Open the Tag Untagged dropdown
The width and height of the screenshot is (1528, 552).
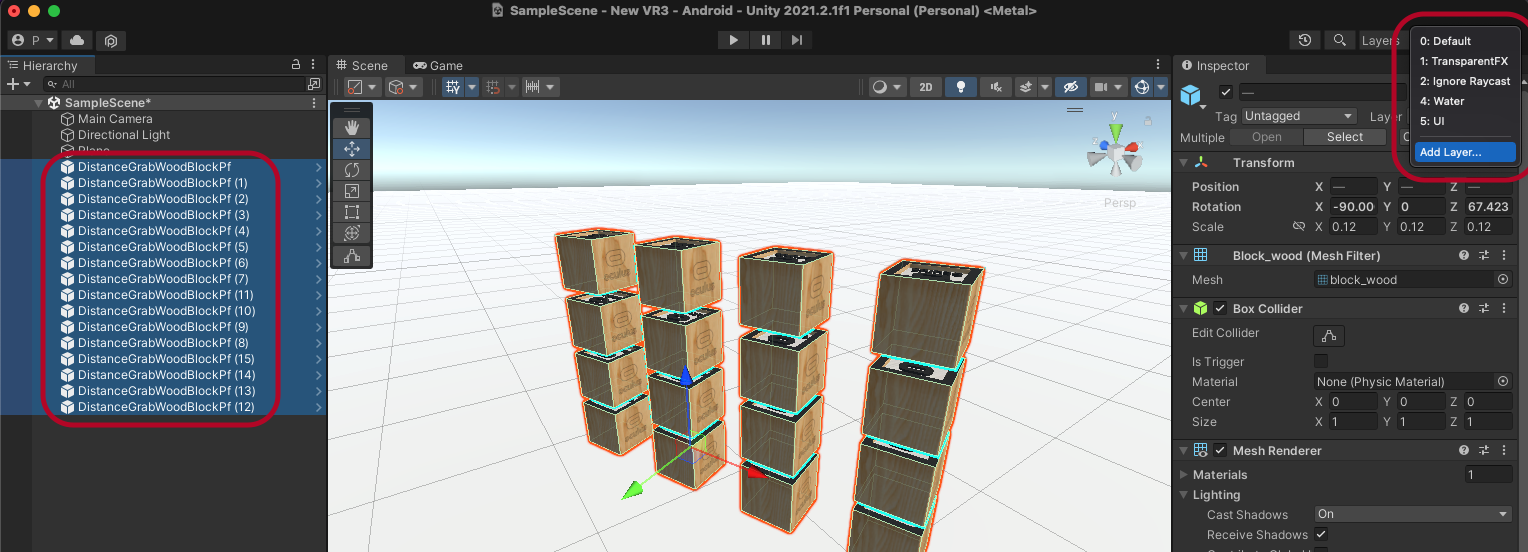point(1299,116)
